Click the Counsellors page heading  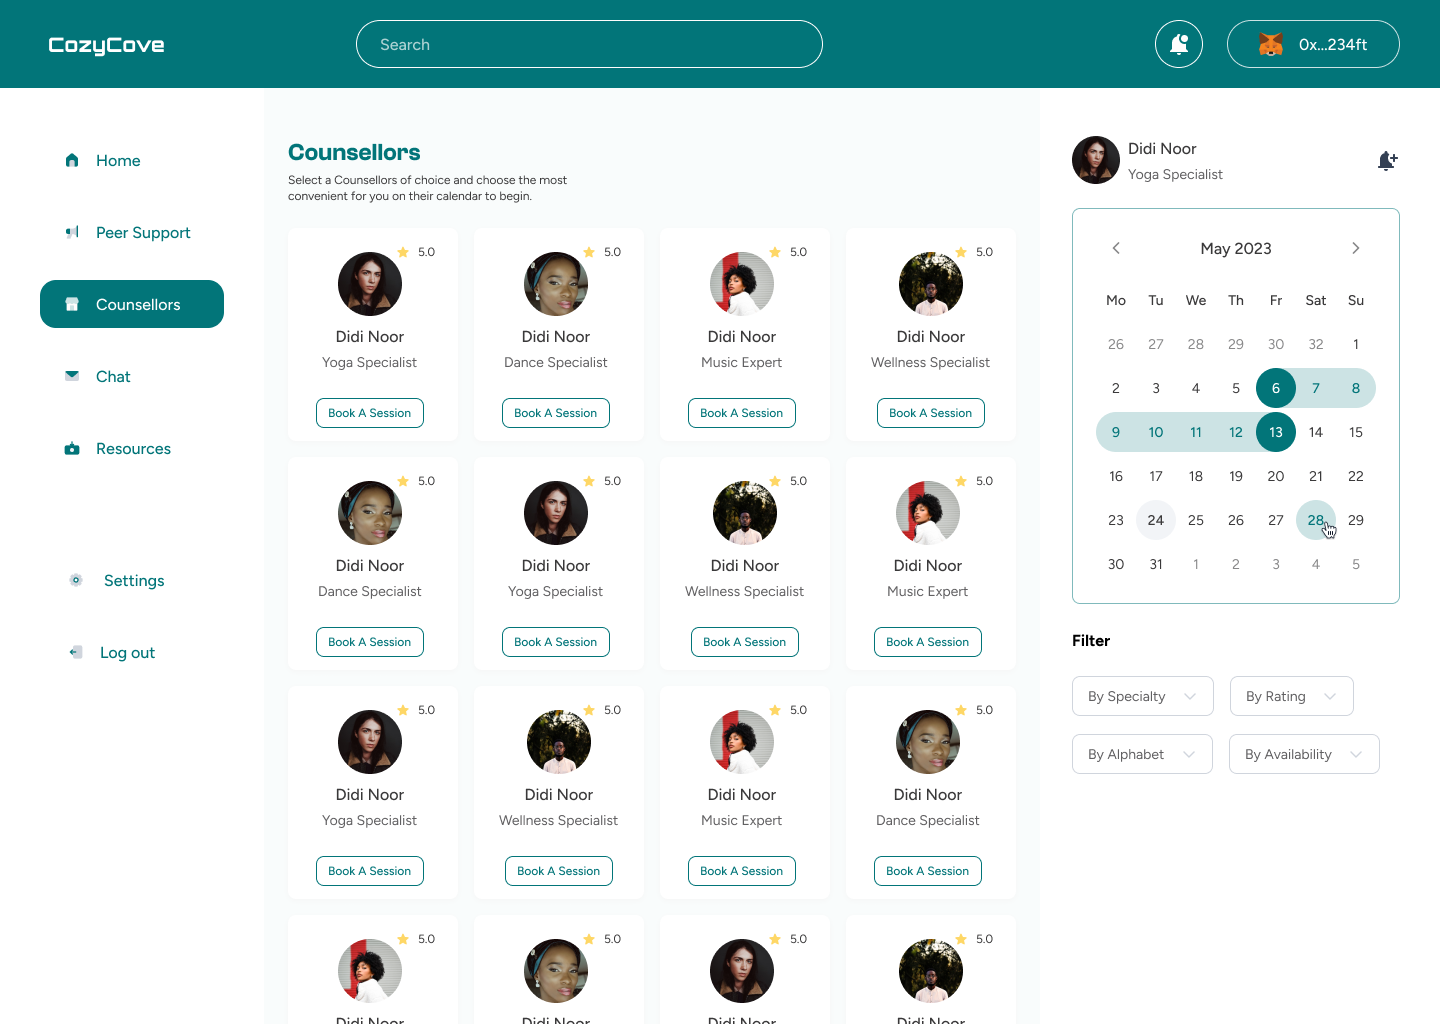(x=354, y=152)
